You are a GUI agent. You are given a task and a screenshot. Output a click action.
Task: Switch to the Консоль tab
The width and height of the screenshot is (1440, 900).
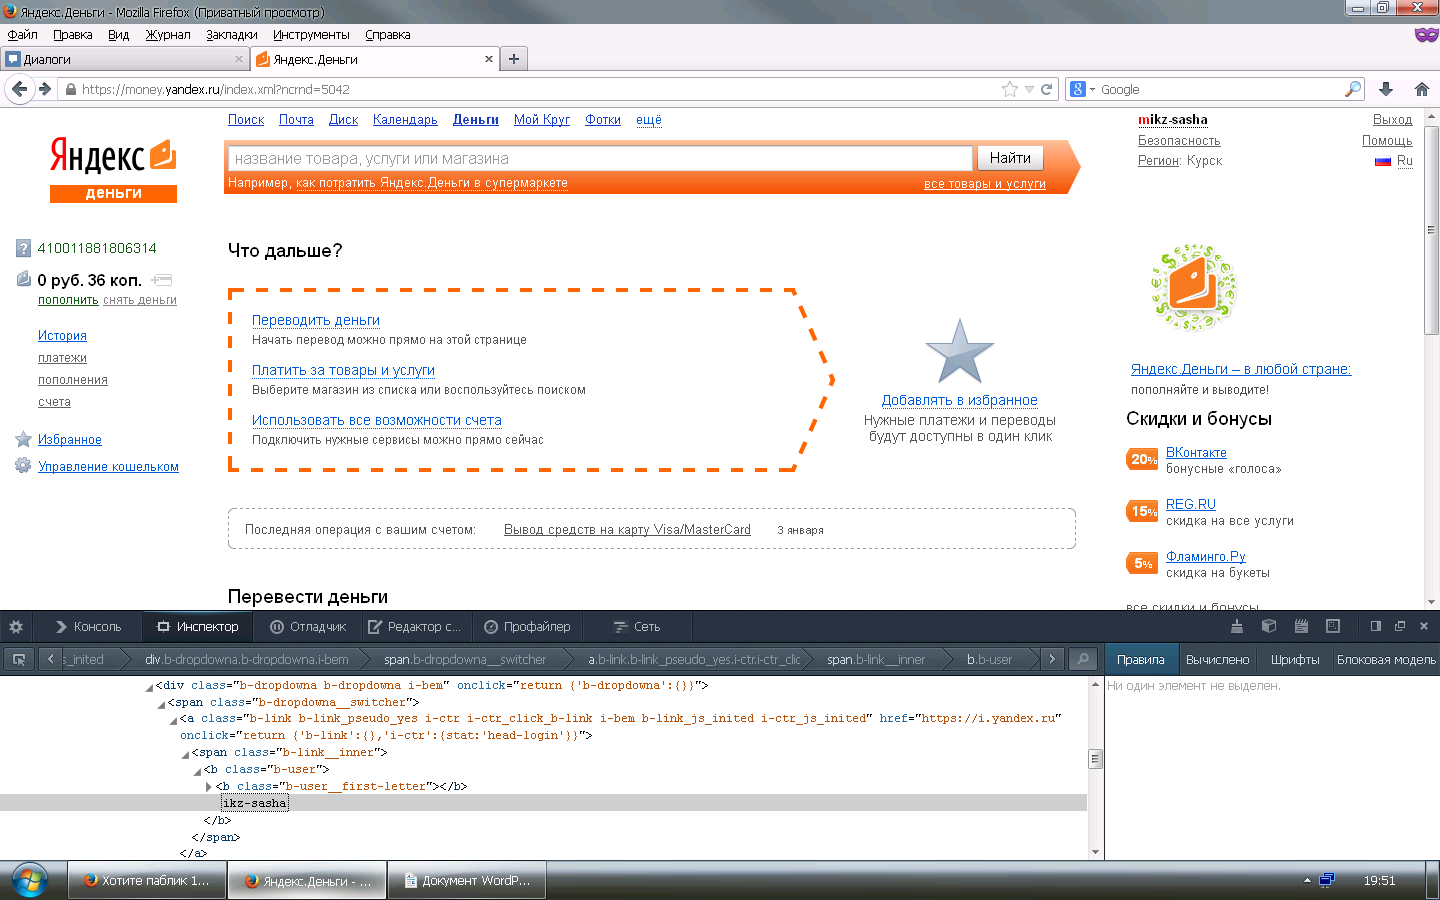pos(87,627)
